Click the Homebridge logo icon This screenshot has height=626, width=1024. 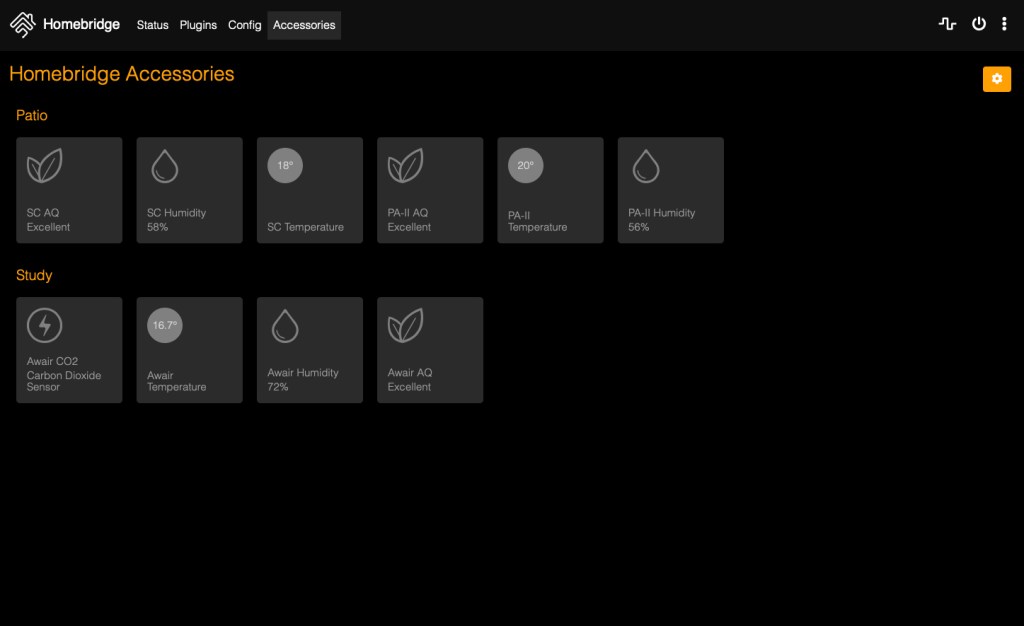click(23, 25)
